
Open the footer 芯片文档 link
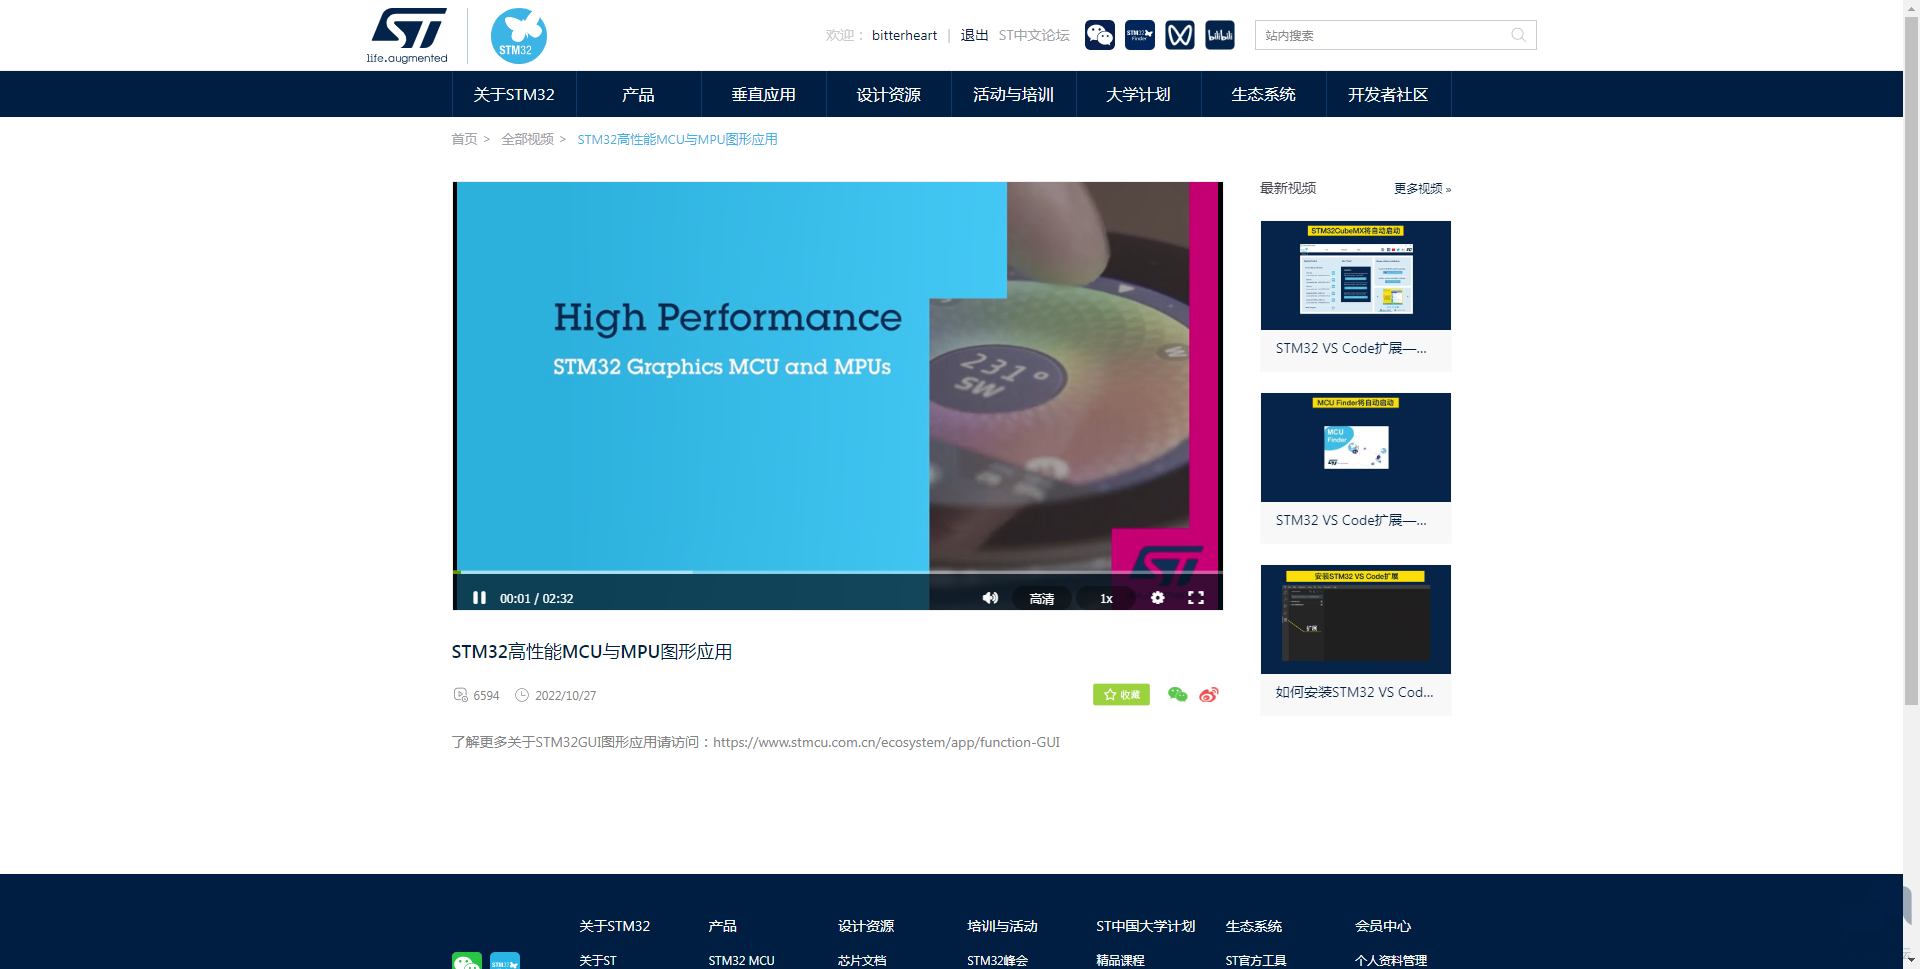coord(862,960)
